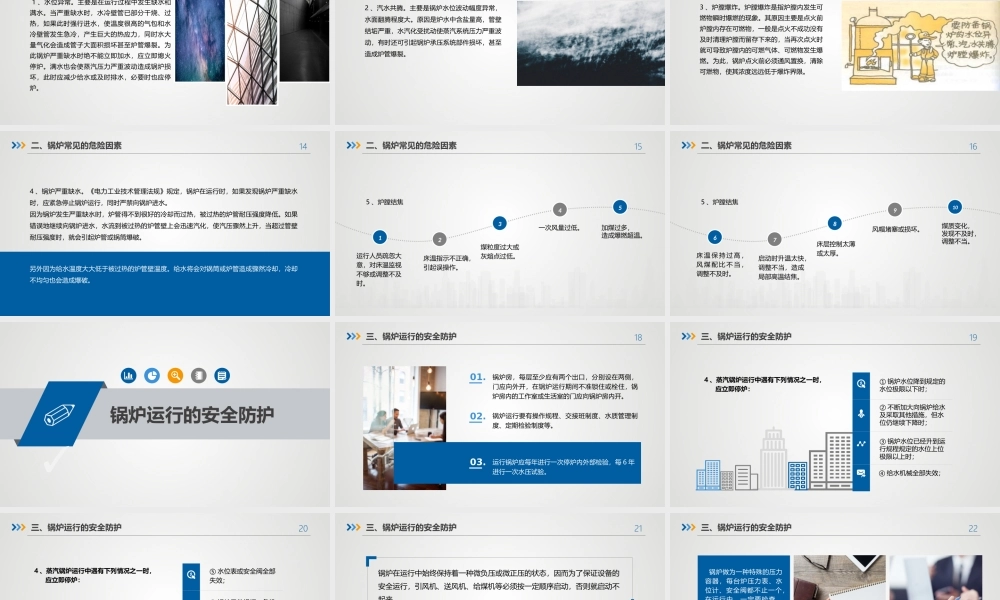1000x600 pixels.
Task: Select circle 5 labeled 加煤过多 on slide 15
Action: pyautogui.click(x=619, y=207)
